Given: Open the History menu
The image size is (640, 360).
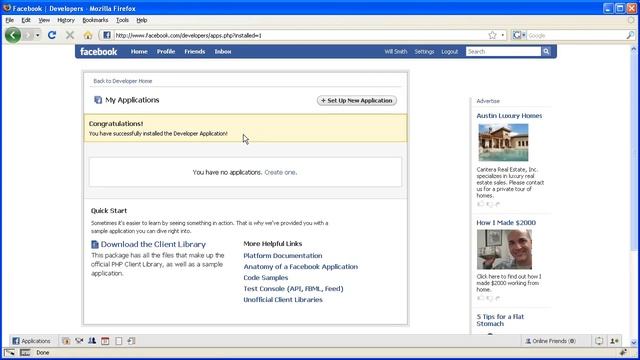Looking at the screenshot, I should coord(66,20).
